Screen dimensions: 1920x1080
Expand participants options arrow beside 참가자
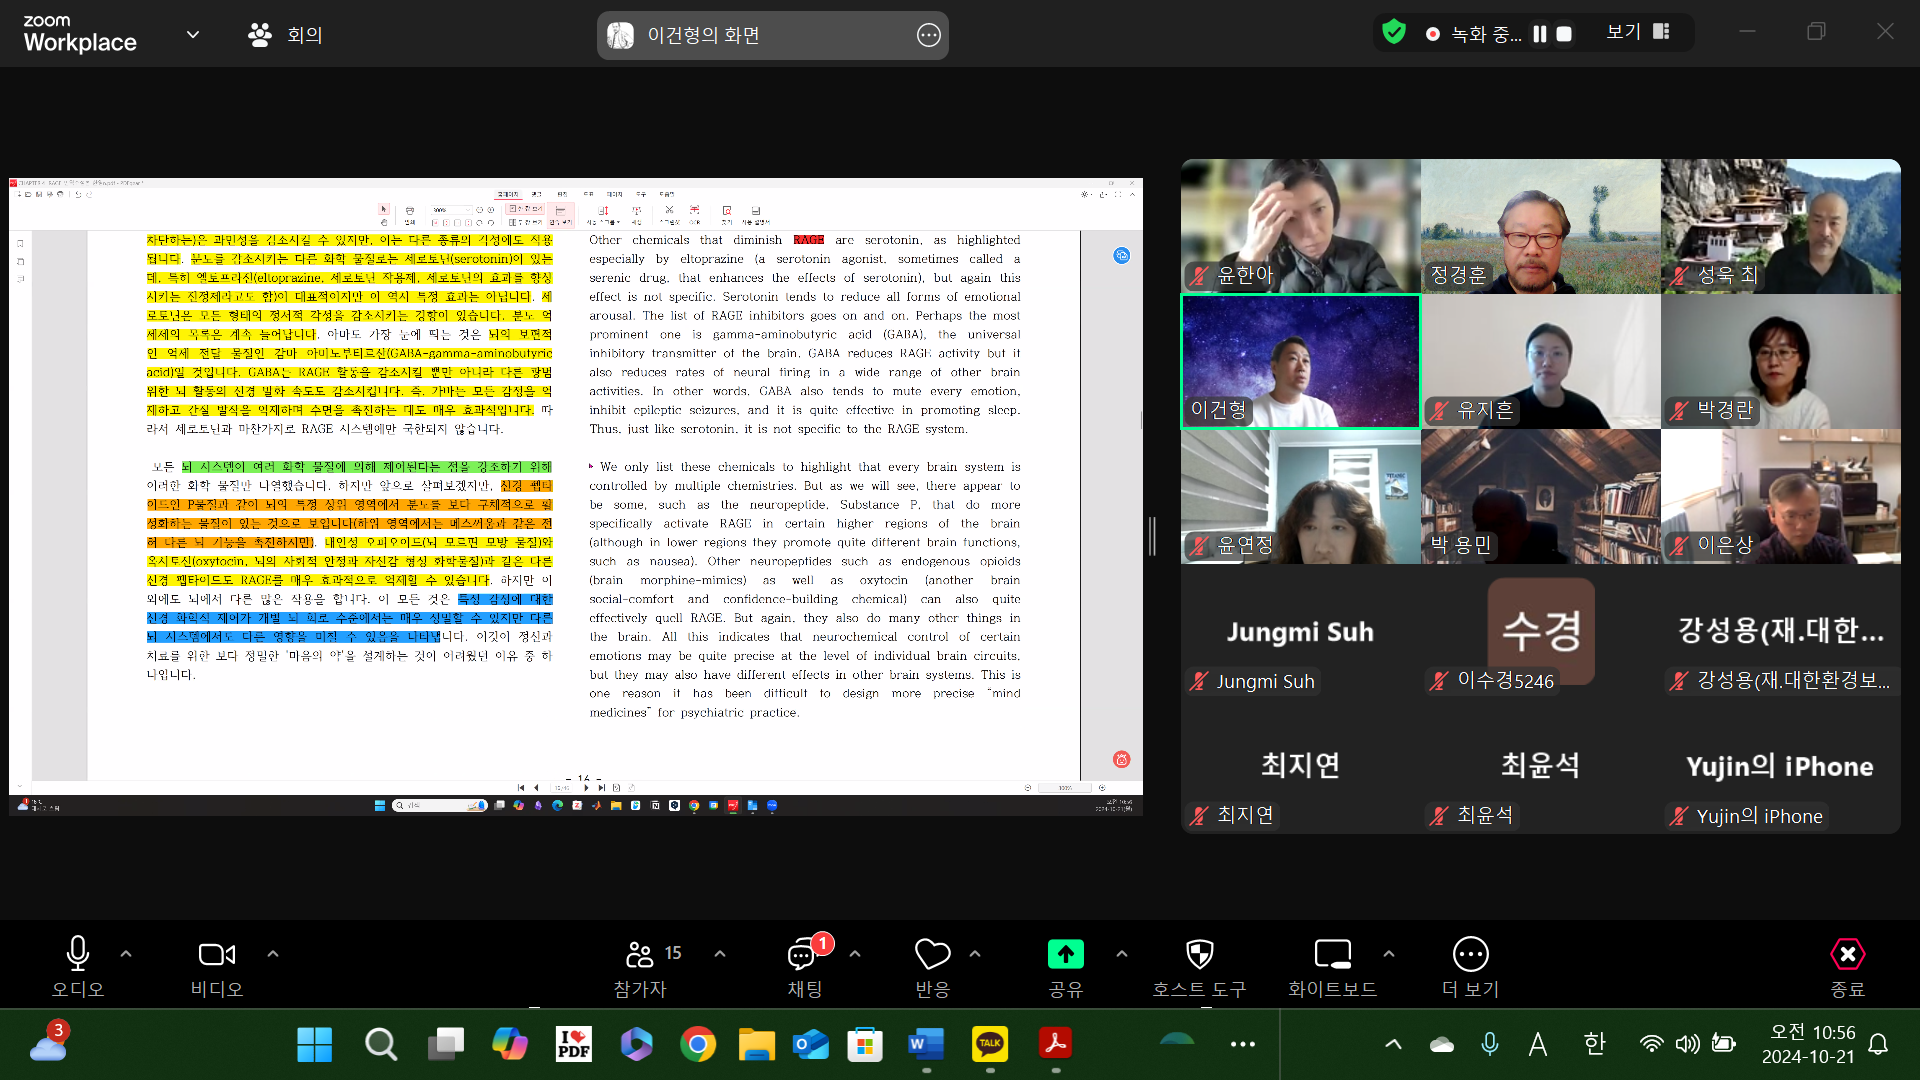tap(720, 954)
